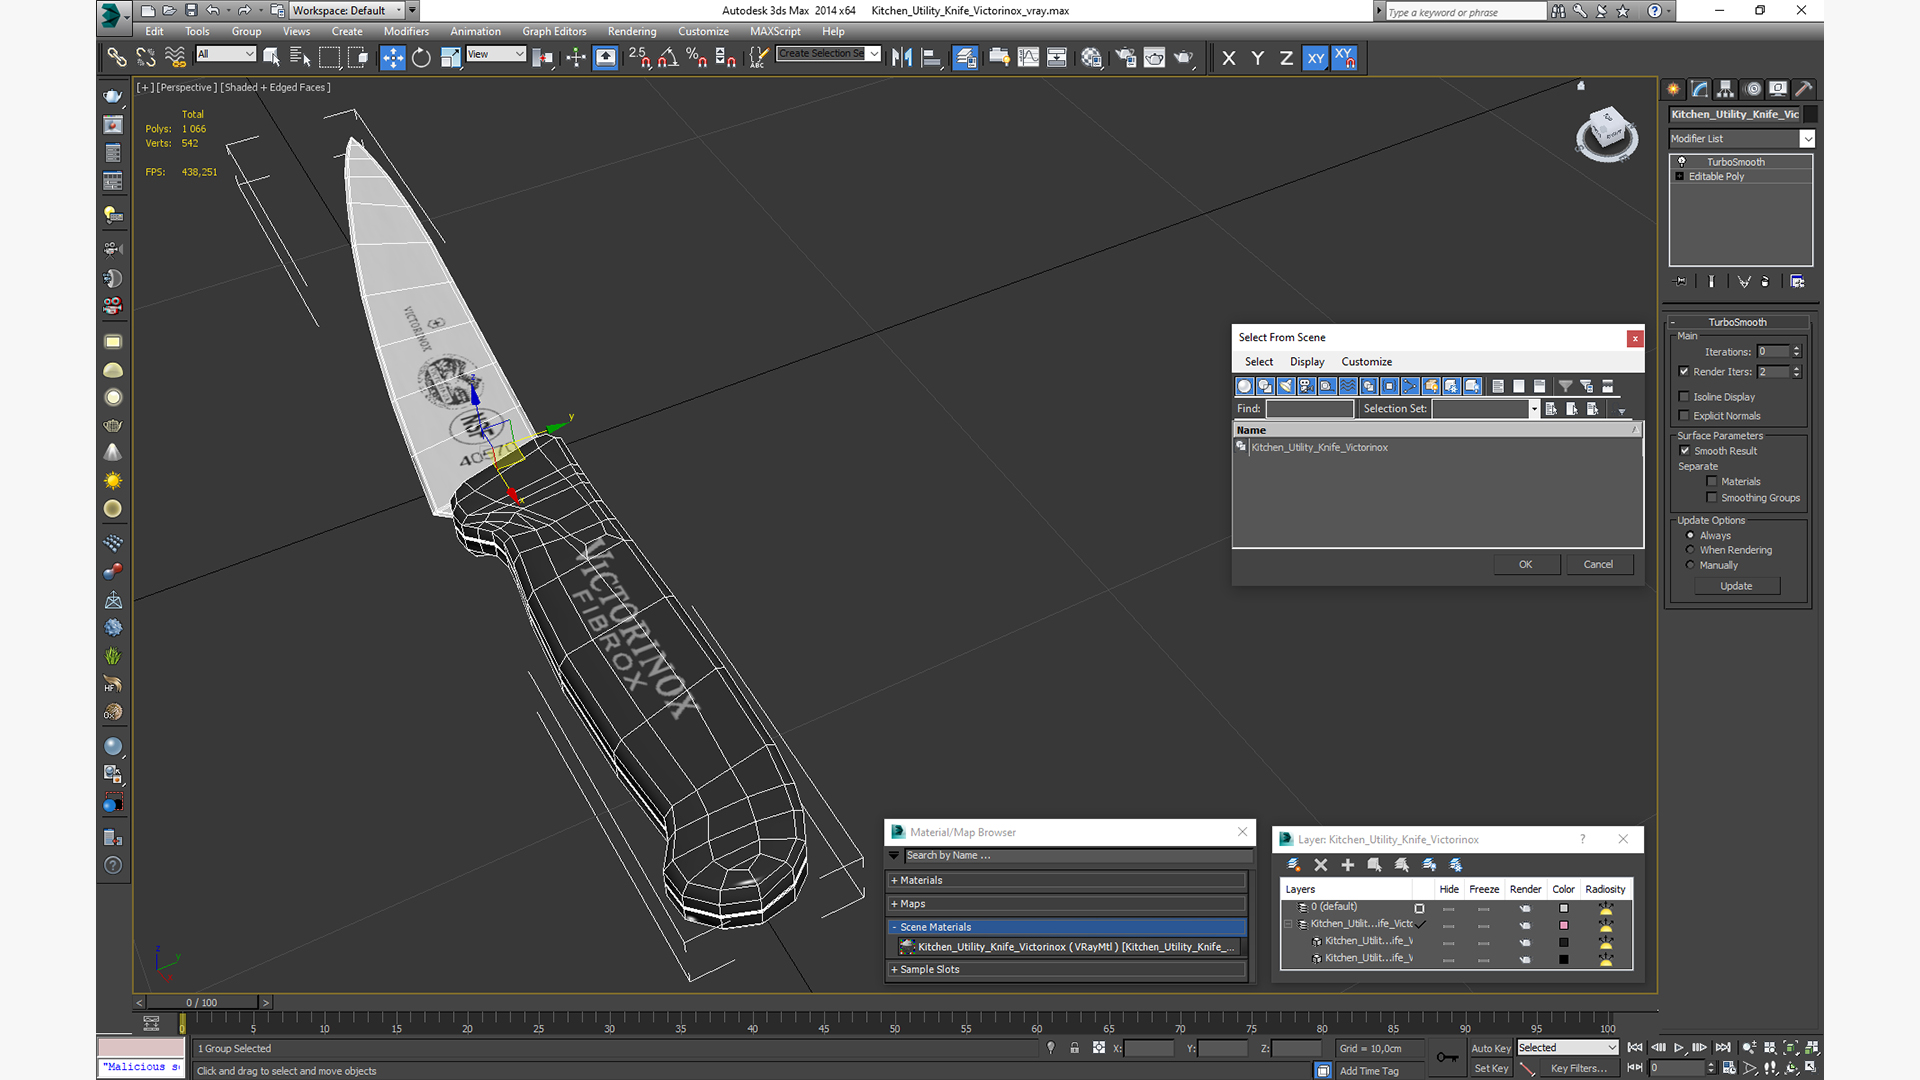Select the When Rendering update option
This screenshot has width=1920, height=1080.
[x=1690, y=550]
